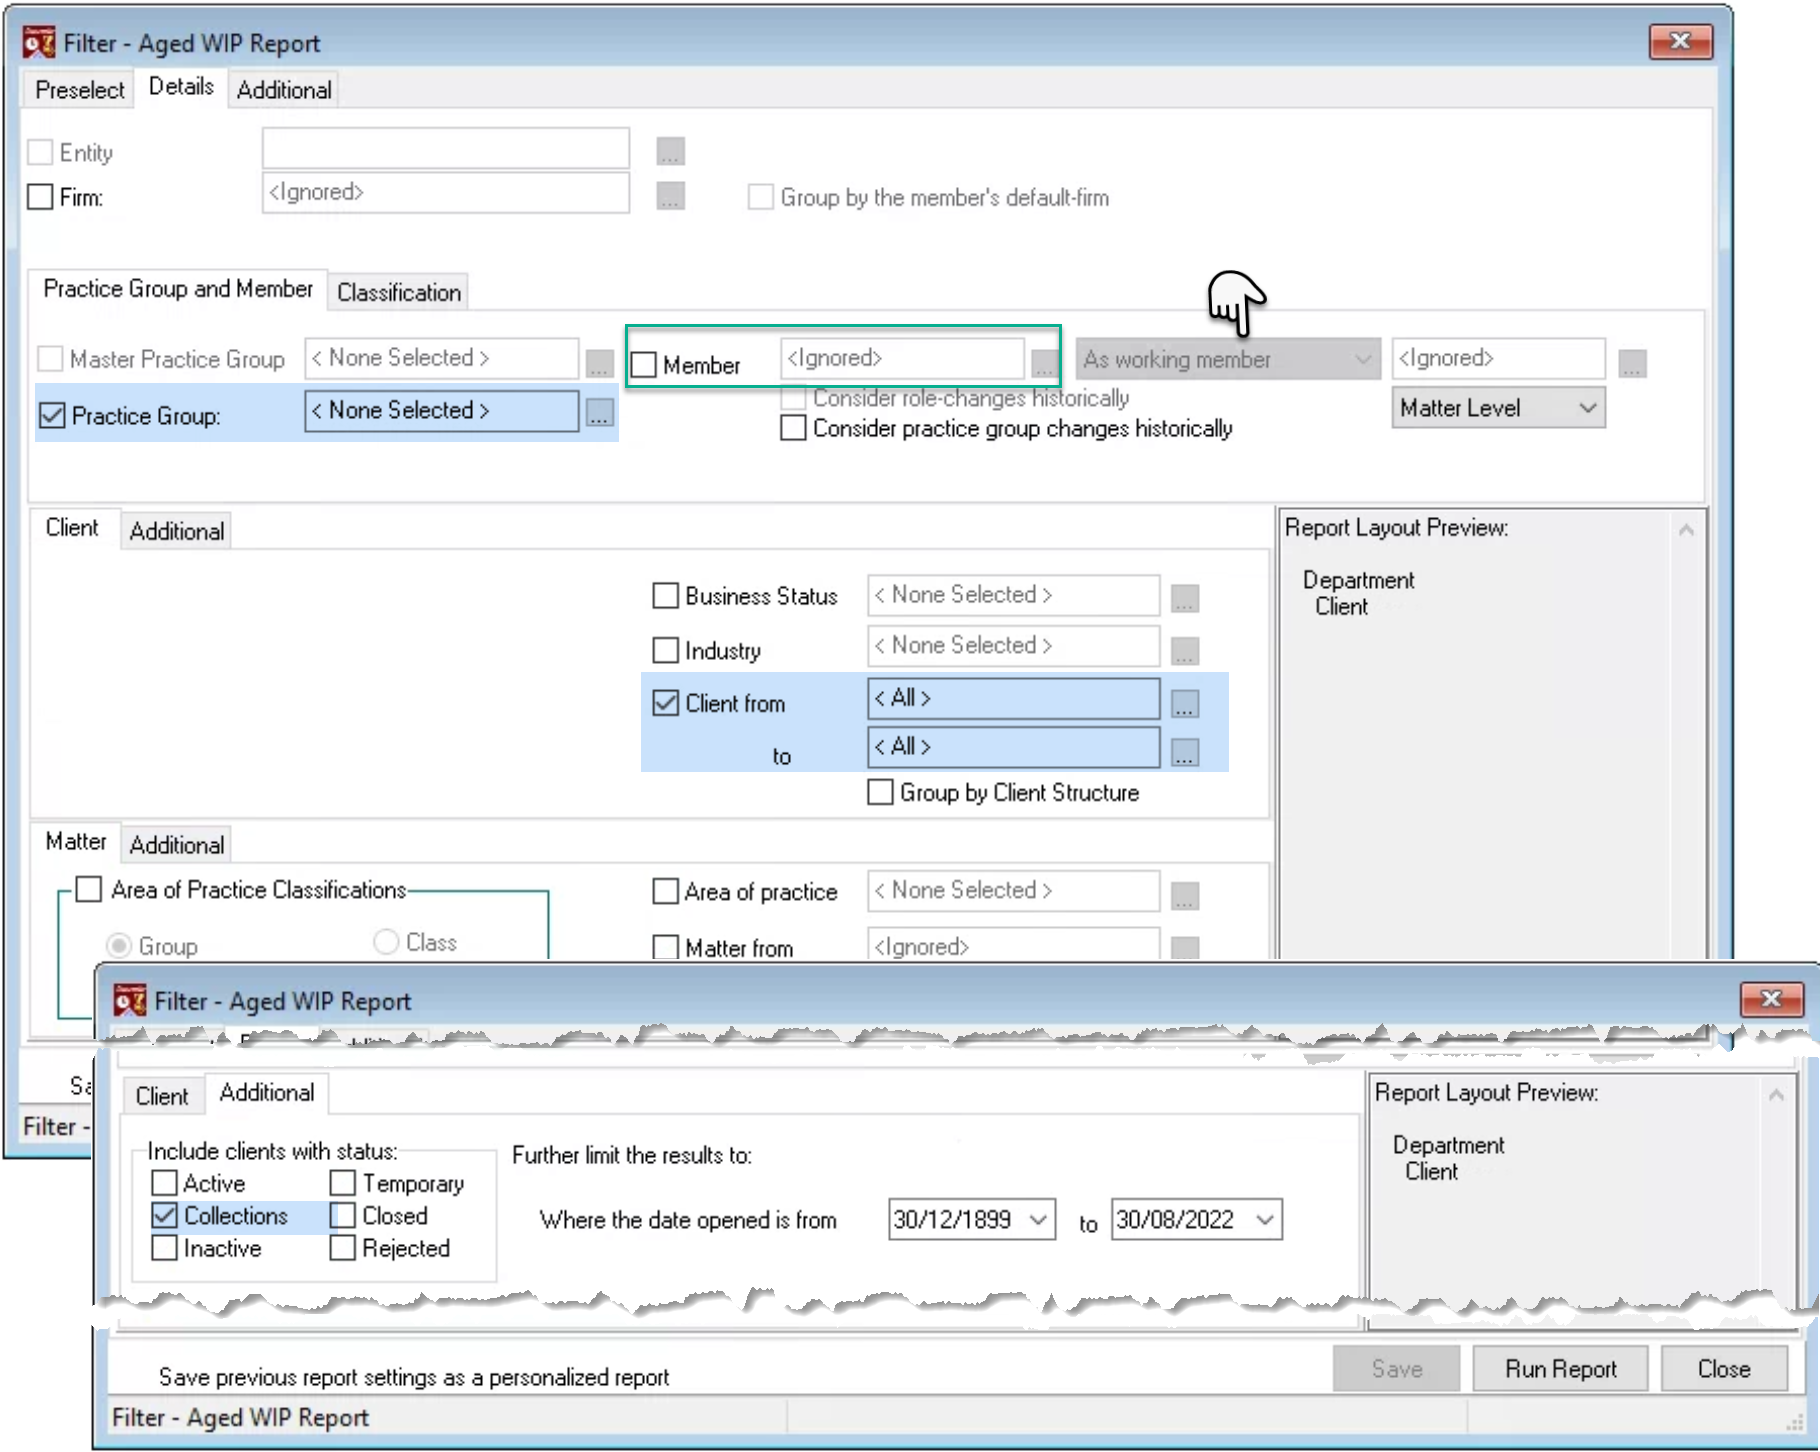Expand the Matter Level dropdown
1820x1452 pixels.
point(1498,408)
